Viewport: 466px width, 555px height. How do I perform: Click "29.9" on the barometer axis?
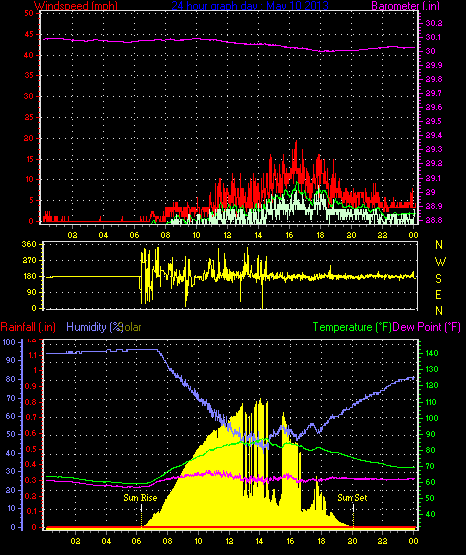pyautogui.click(x=434, y=65)
